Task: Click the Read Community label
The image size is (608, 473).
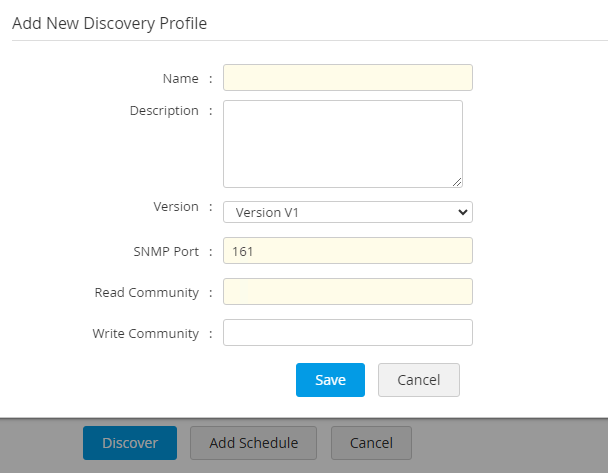Action: pyautogui.click(x=146, y=292)
